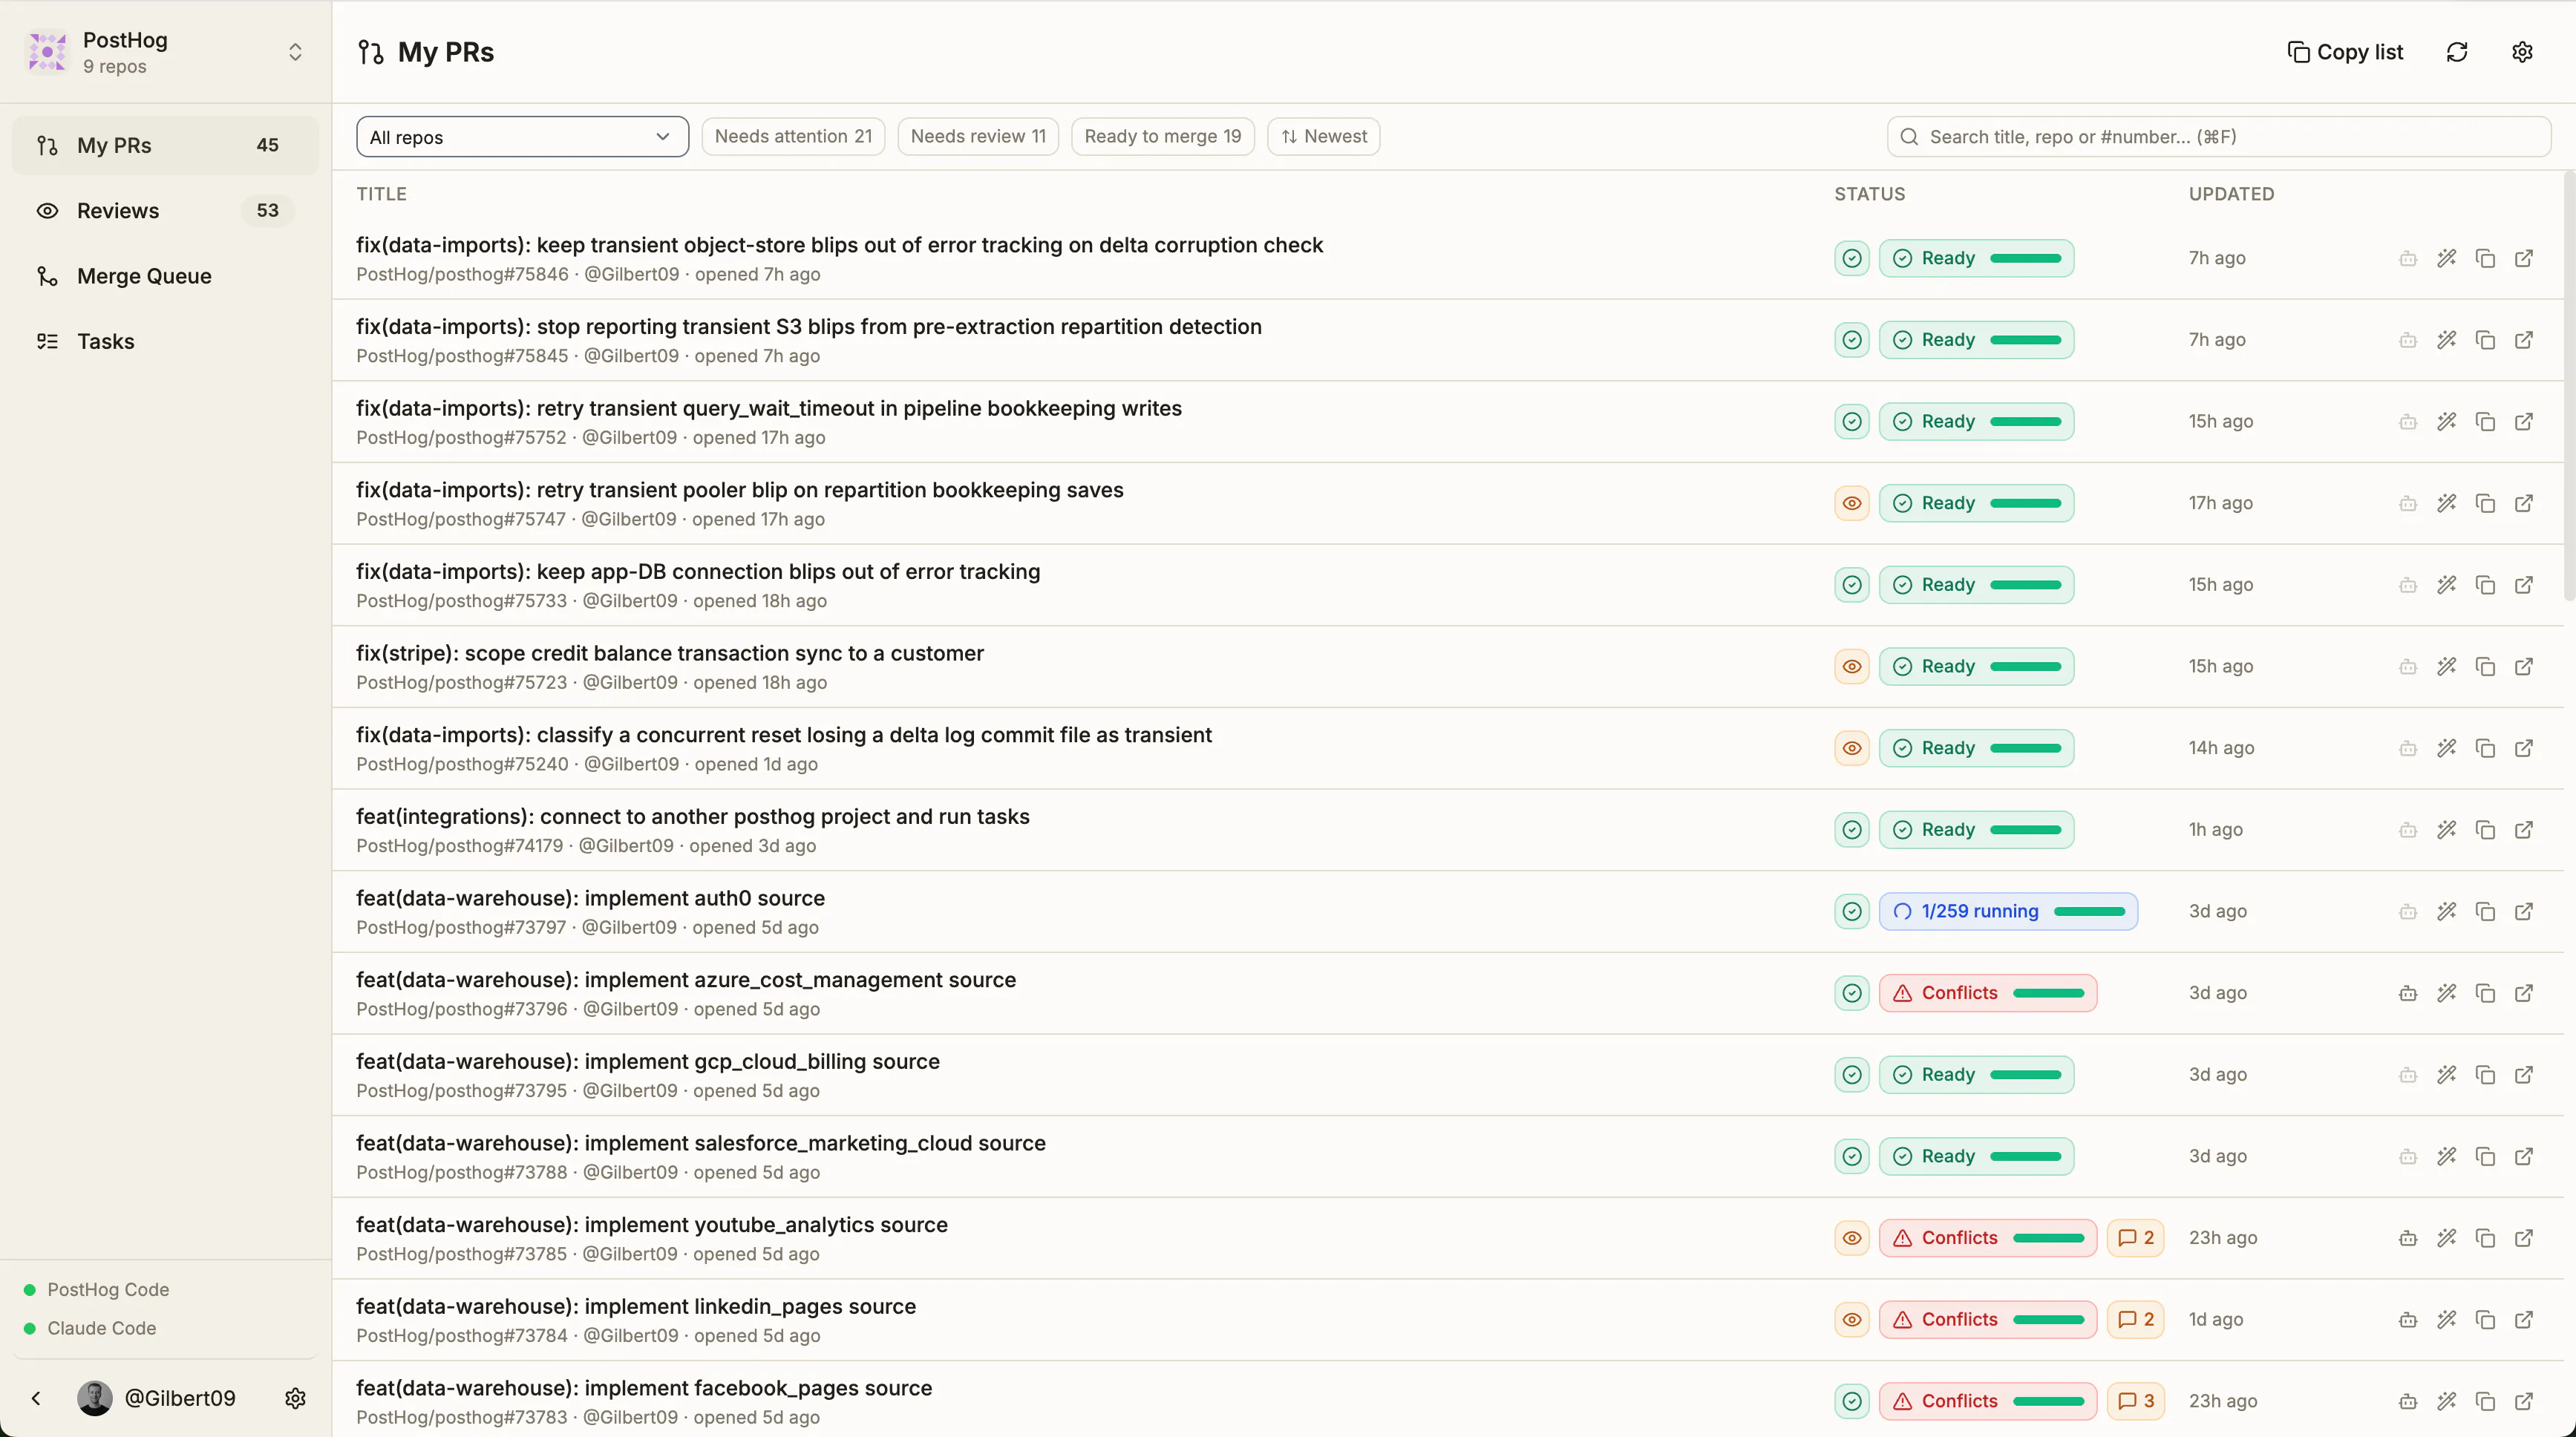Click the TITLE column header
The image size is (2576, 1437).
[381, 194]
